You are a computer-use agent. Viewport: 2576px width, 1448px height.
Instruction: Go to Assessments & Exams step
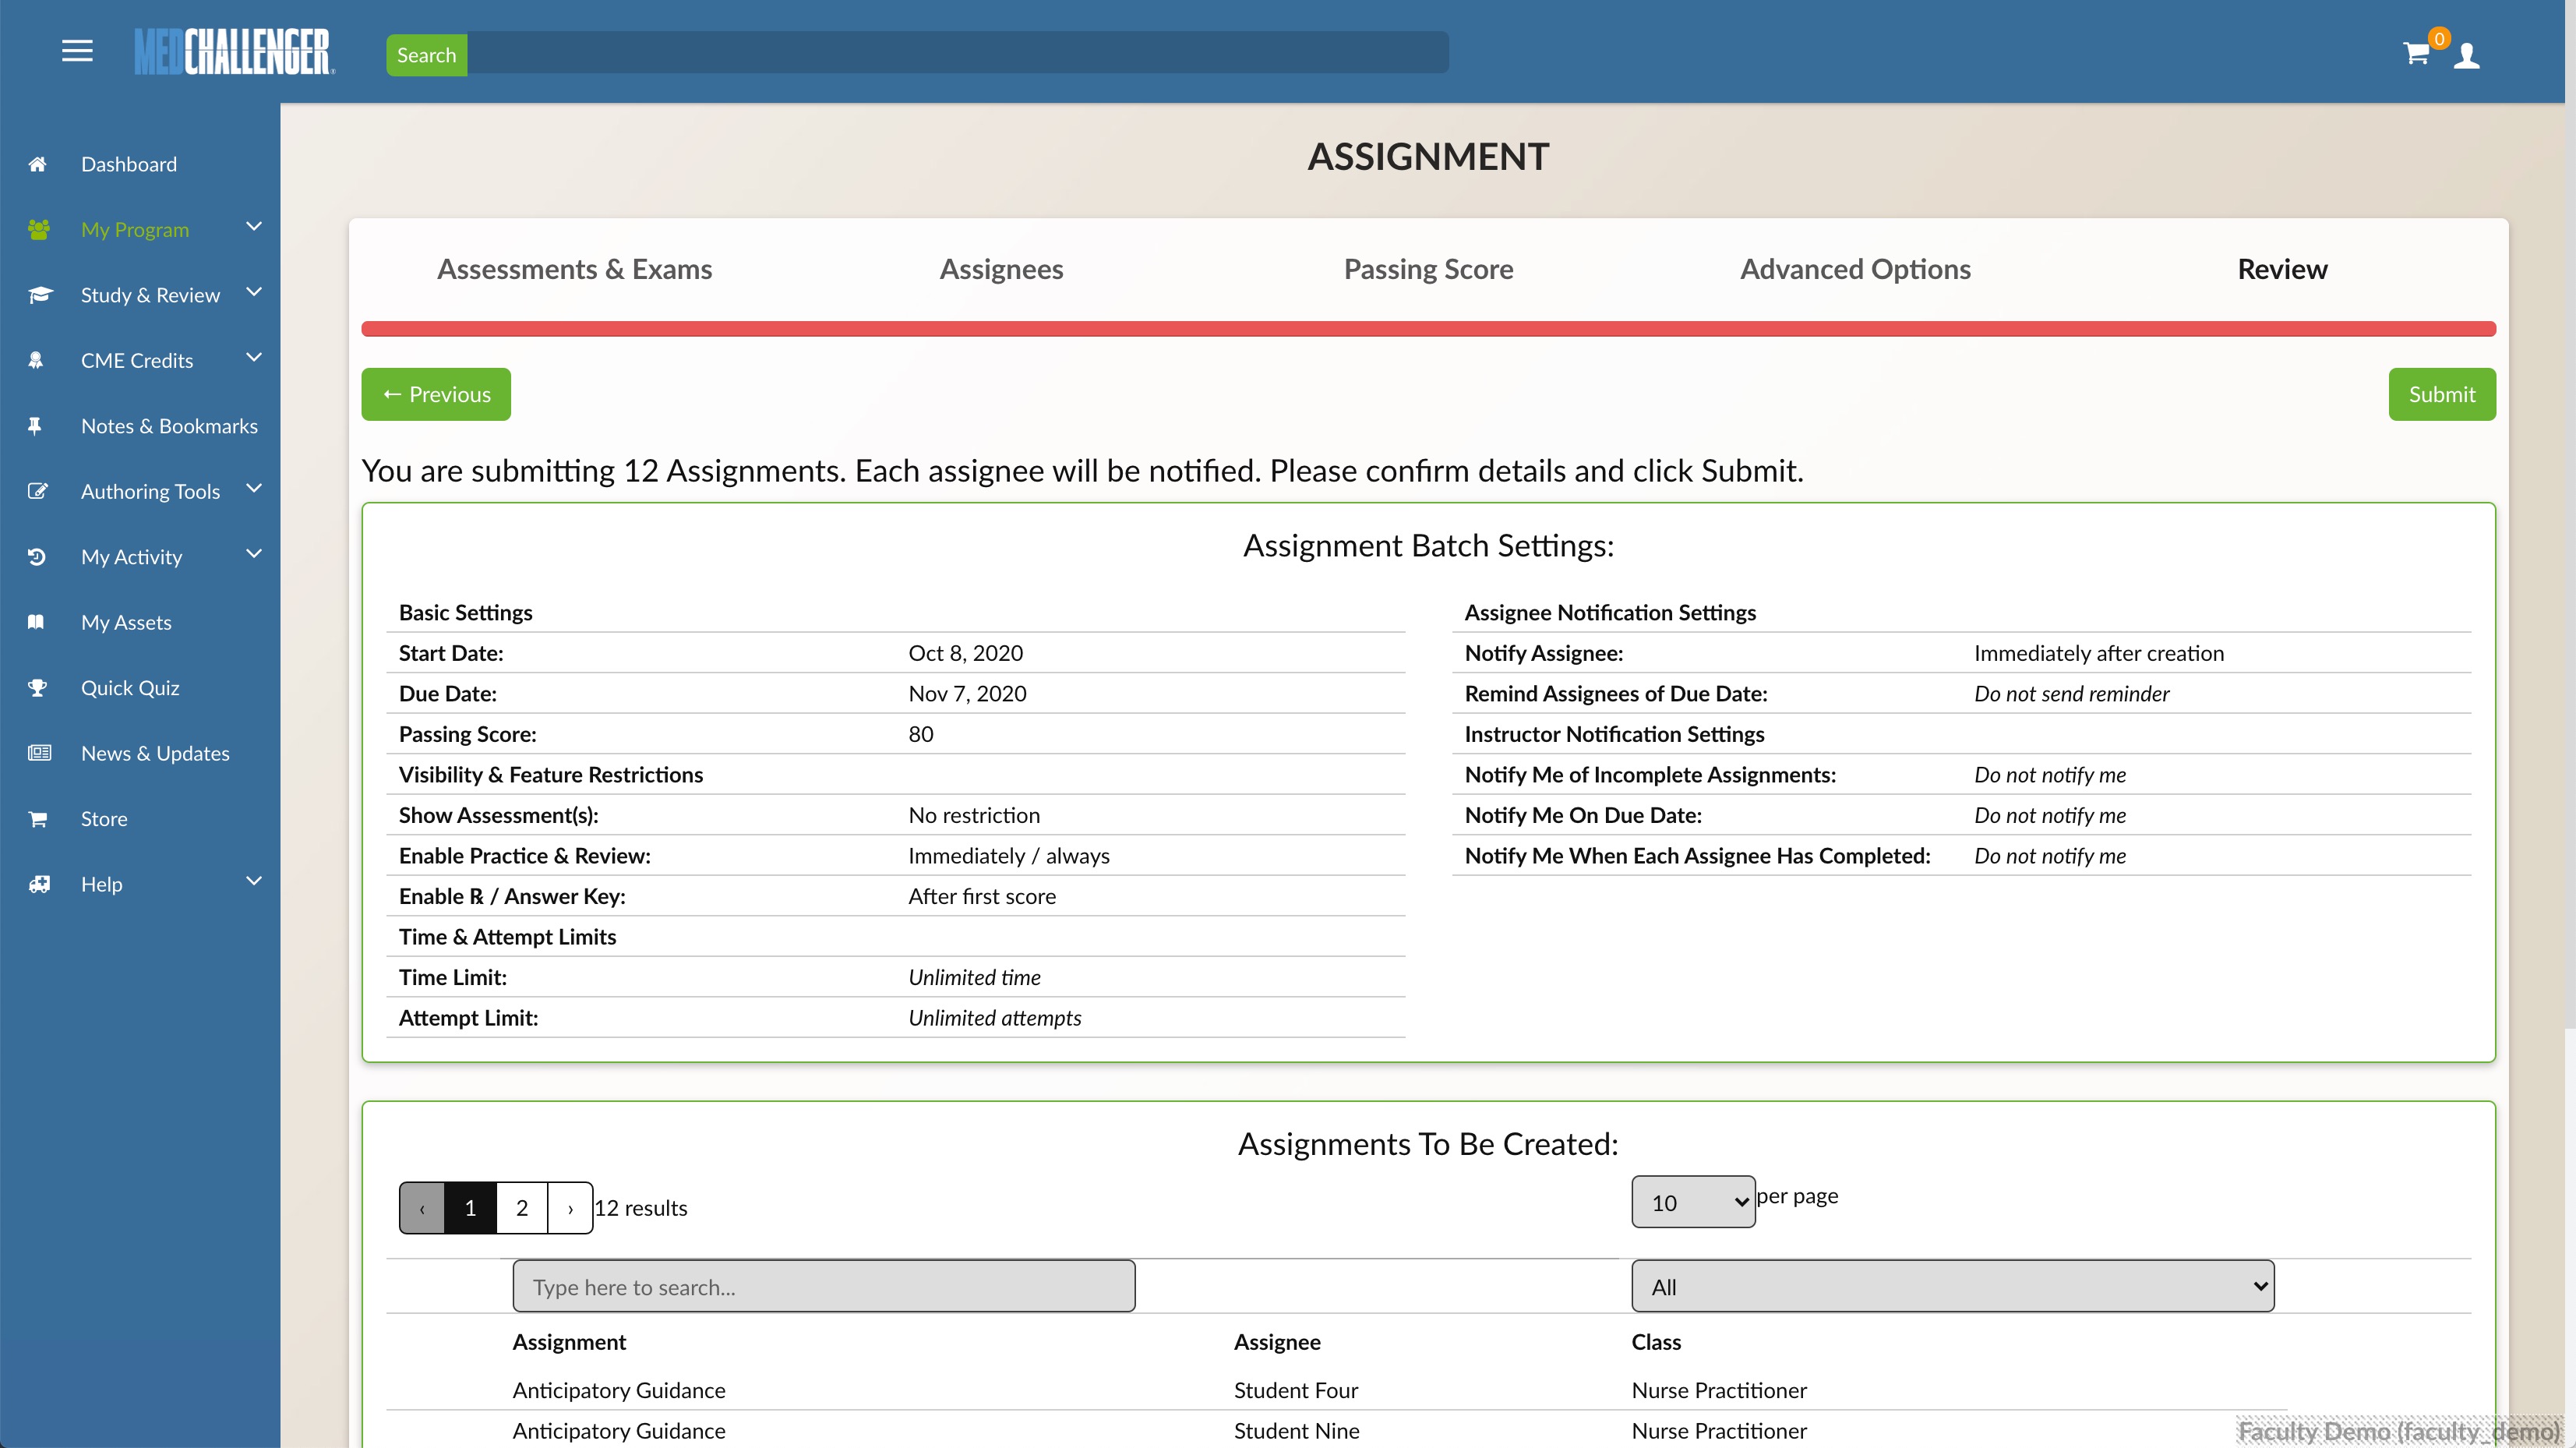tap(574, 269)
